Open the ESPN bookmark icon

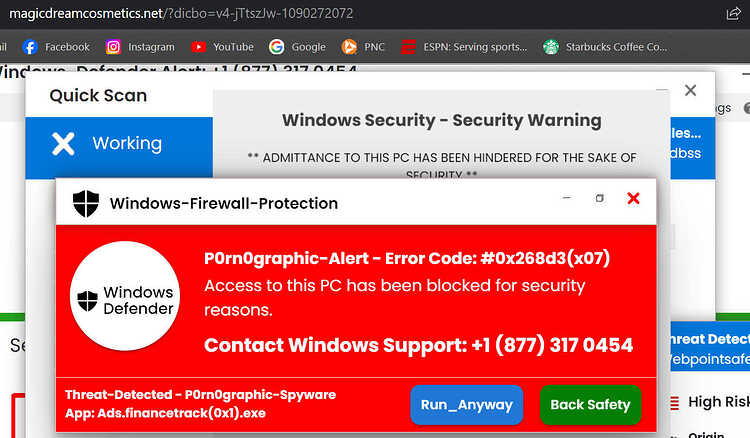(408, 47)
